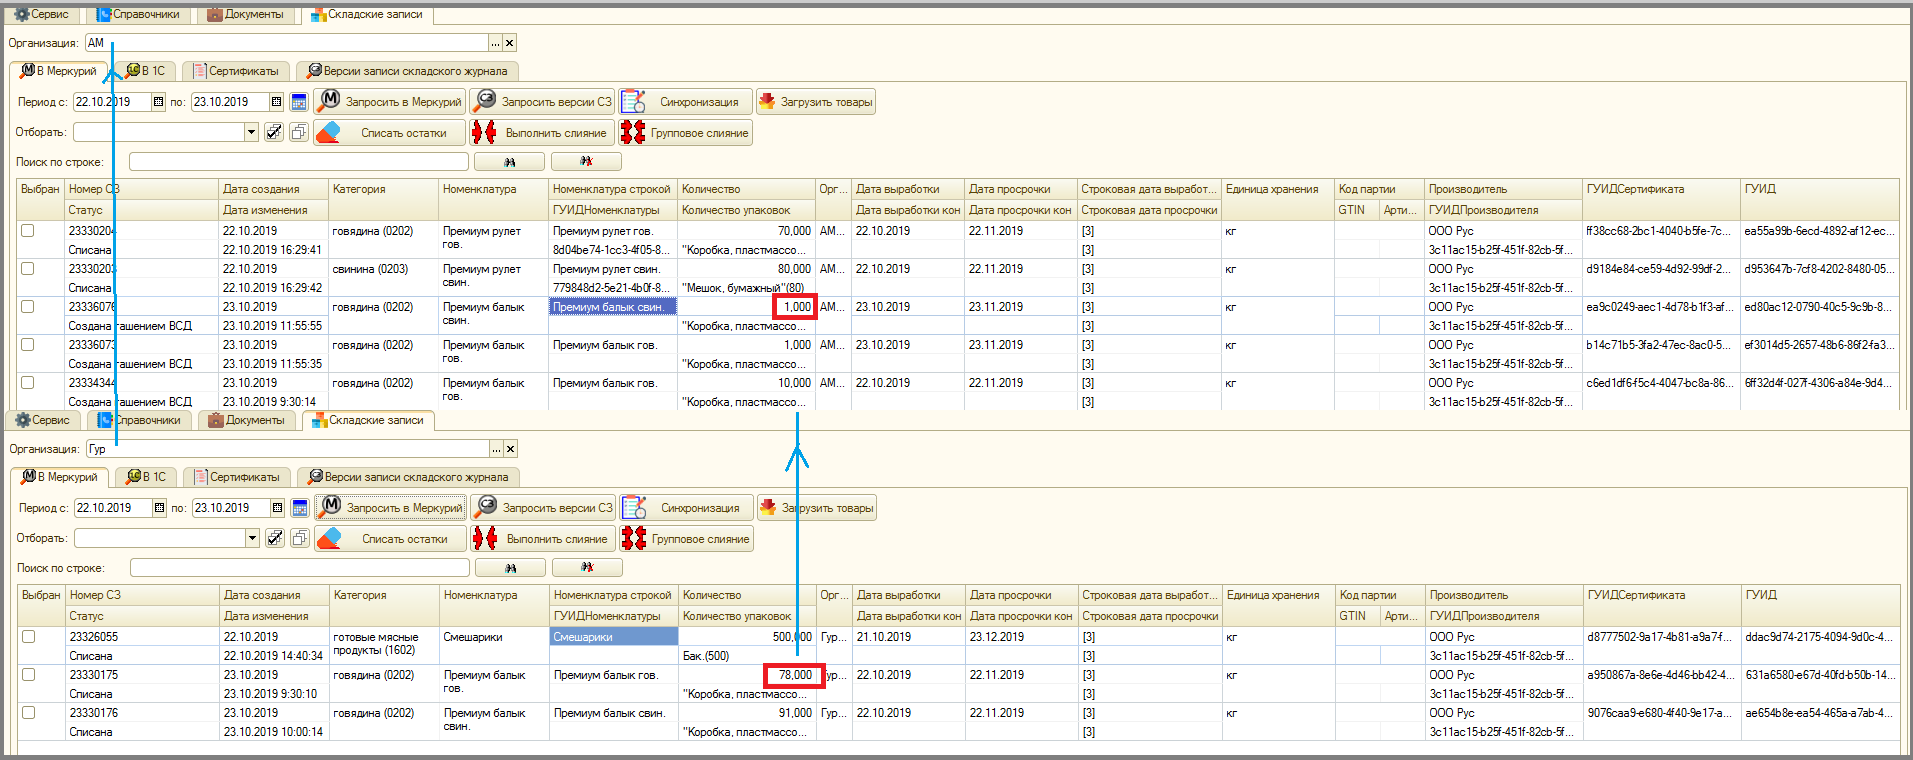
Task: Clear the Гур organization field with the X button
Action: pyautogui.click(x=511, y=449)
